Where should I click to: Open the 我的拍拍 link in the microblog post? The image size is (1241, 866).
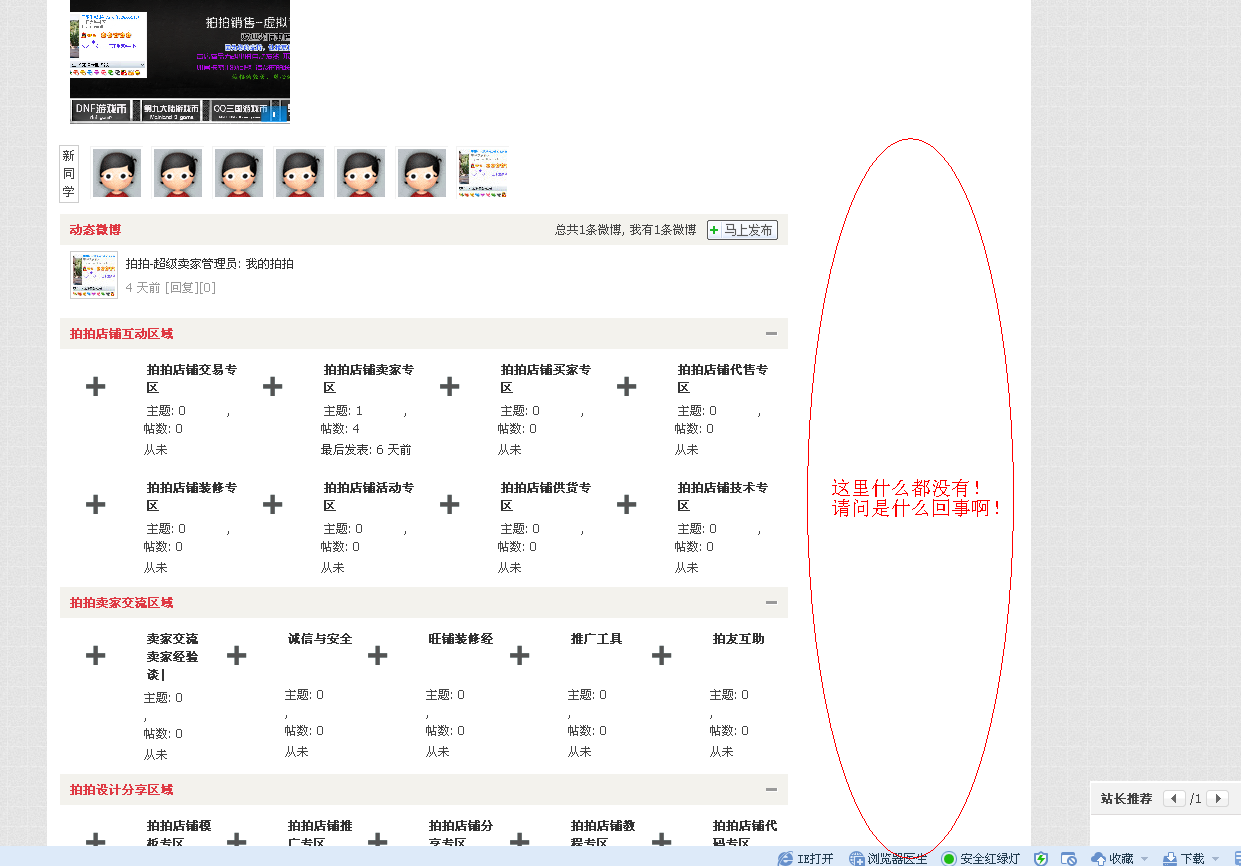[x=272, y=265]
